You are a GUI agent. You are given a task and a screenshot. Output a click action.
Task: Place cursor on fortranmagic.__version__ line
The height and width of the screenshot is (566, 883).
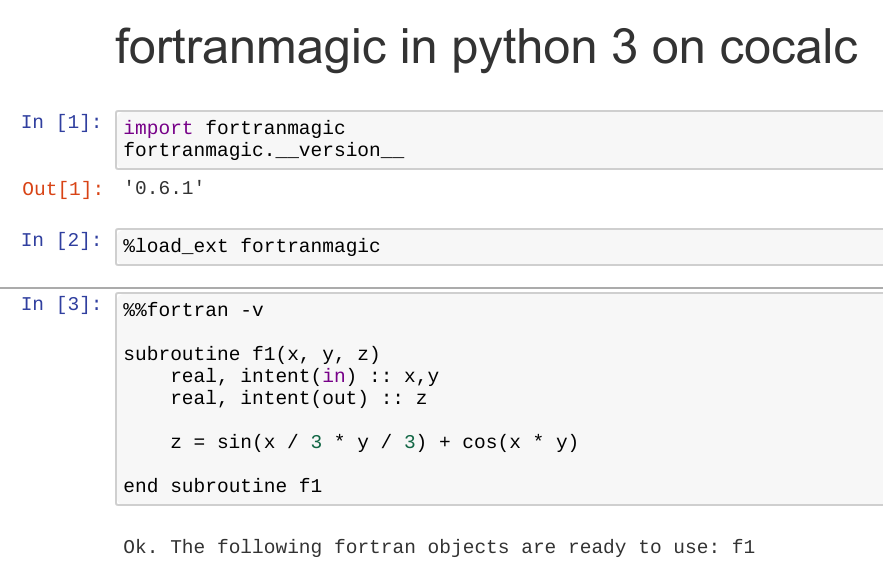point(263,150)
